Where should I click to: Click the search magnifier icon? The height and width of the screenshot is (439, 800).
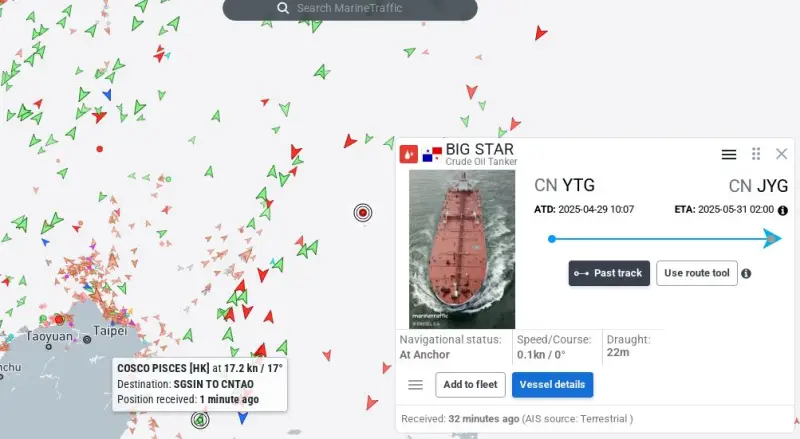pyautogui.click(x=283, y=8)
